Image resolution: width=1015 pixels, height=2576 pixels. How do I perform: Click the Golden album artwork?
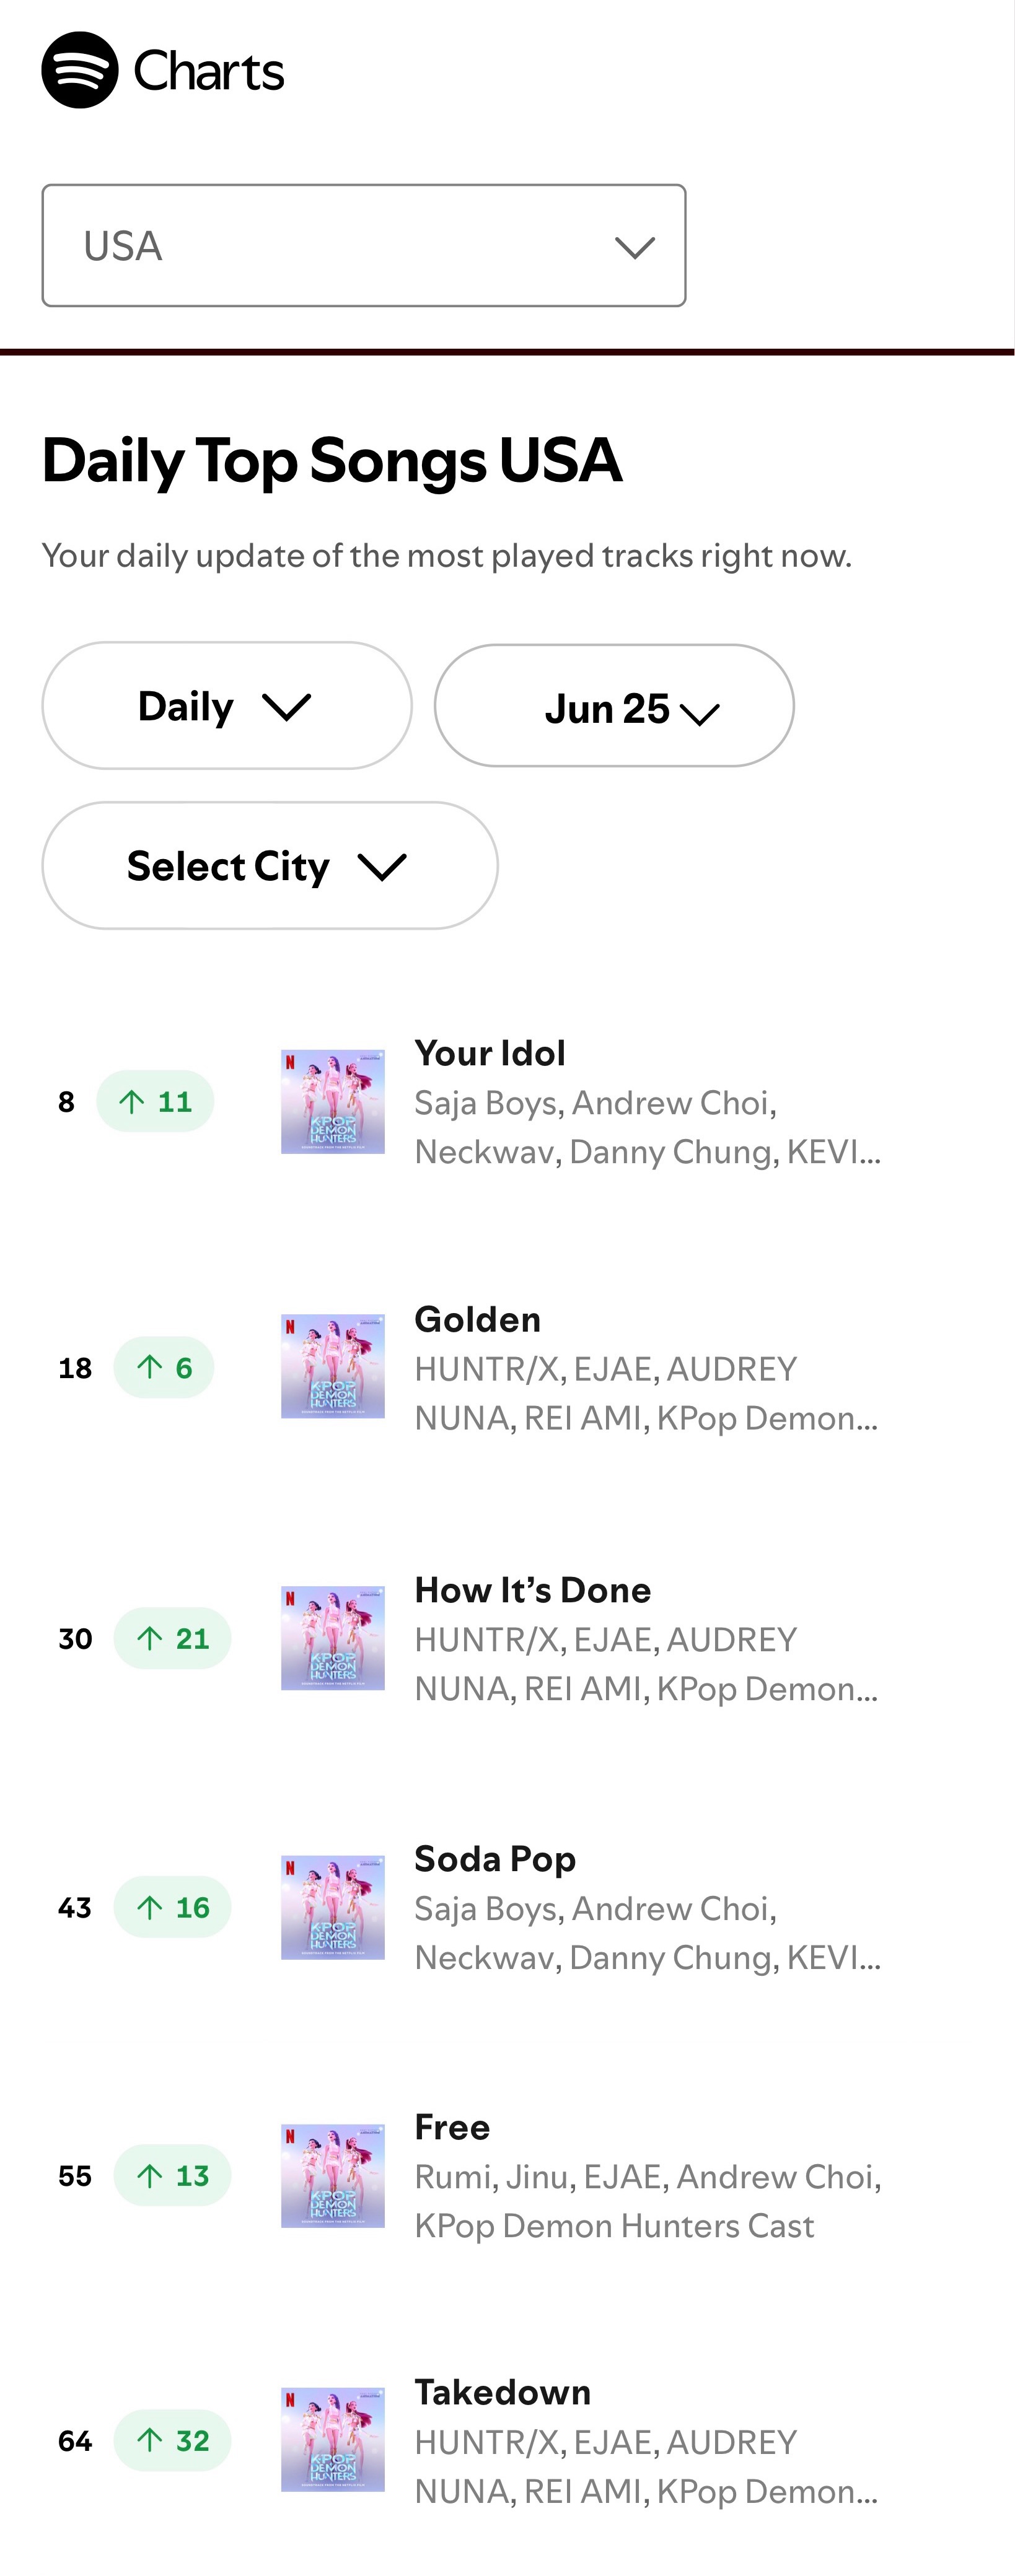[x=333, y=1366]
